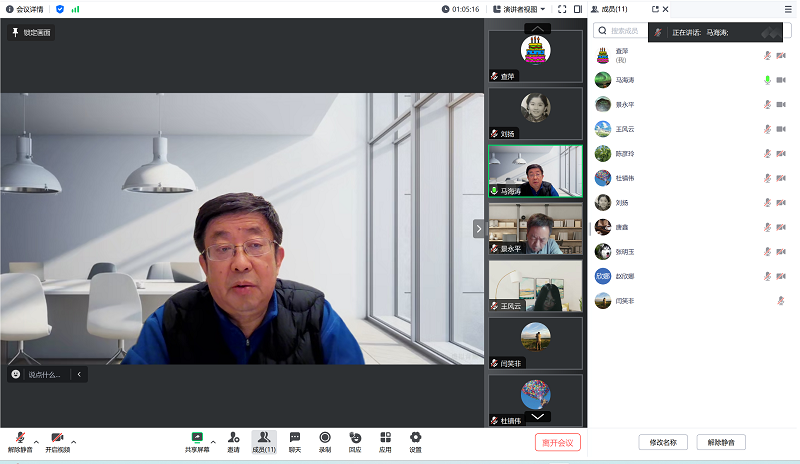Screen dimensions: 800x464
Task: Toggle the 成员(11) members tab in toolbar
Action: (264, 441)
